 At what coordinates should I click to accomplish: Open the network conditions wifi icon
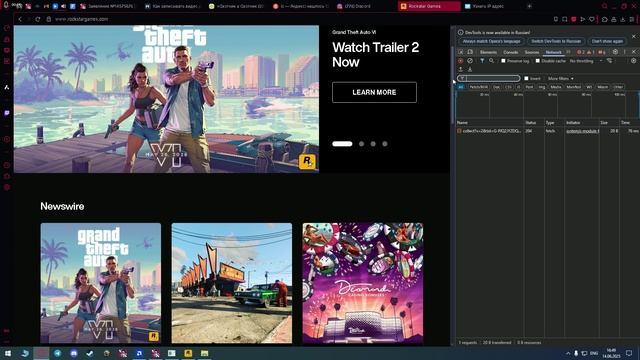(609, 61)
